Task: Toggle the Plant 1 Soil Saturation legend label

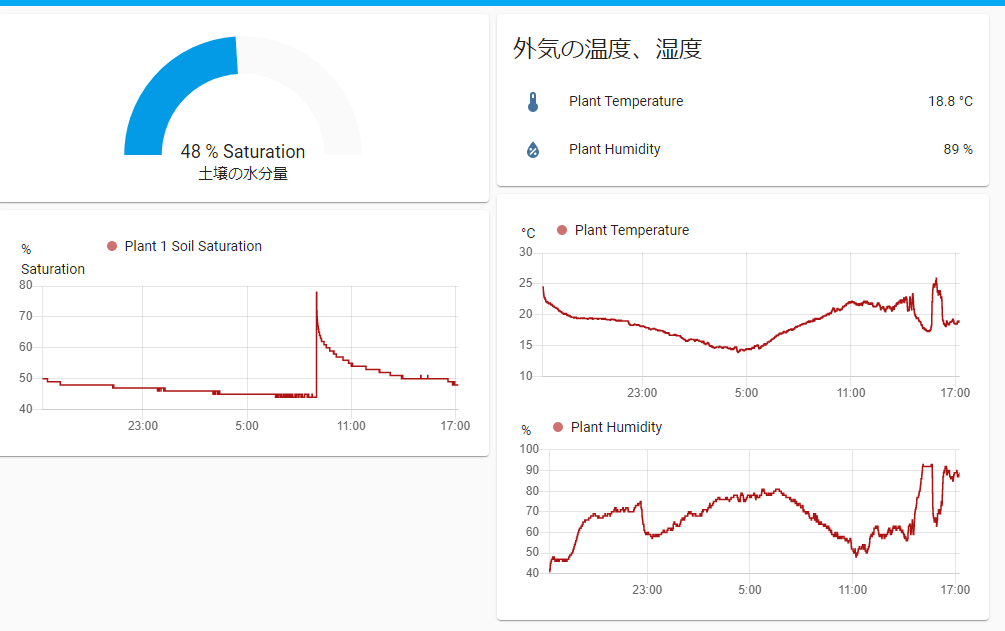Action: 193,246
